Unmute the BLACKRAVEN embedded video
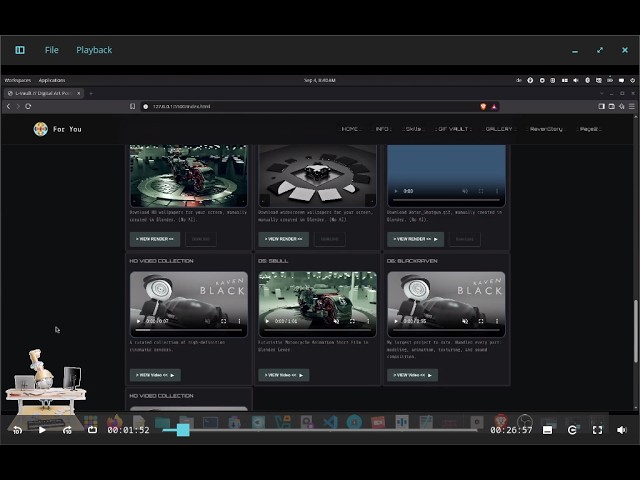640x480 pixels. pos(465,321)
